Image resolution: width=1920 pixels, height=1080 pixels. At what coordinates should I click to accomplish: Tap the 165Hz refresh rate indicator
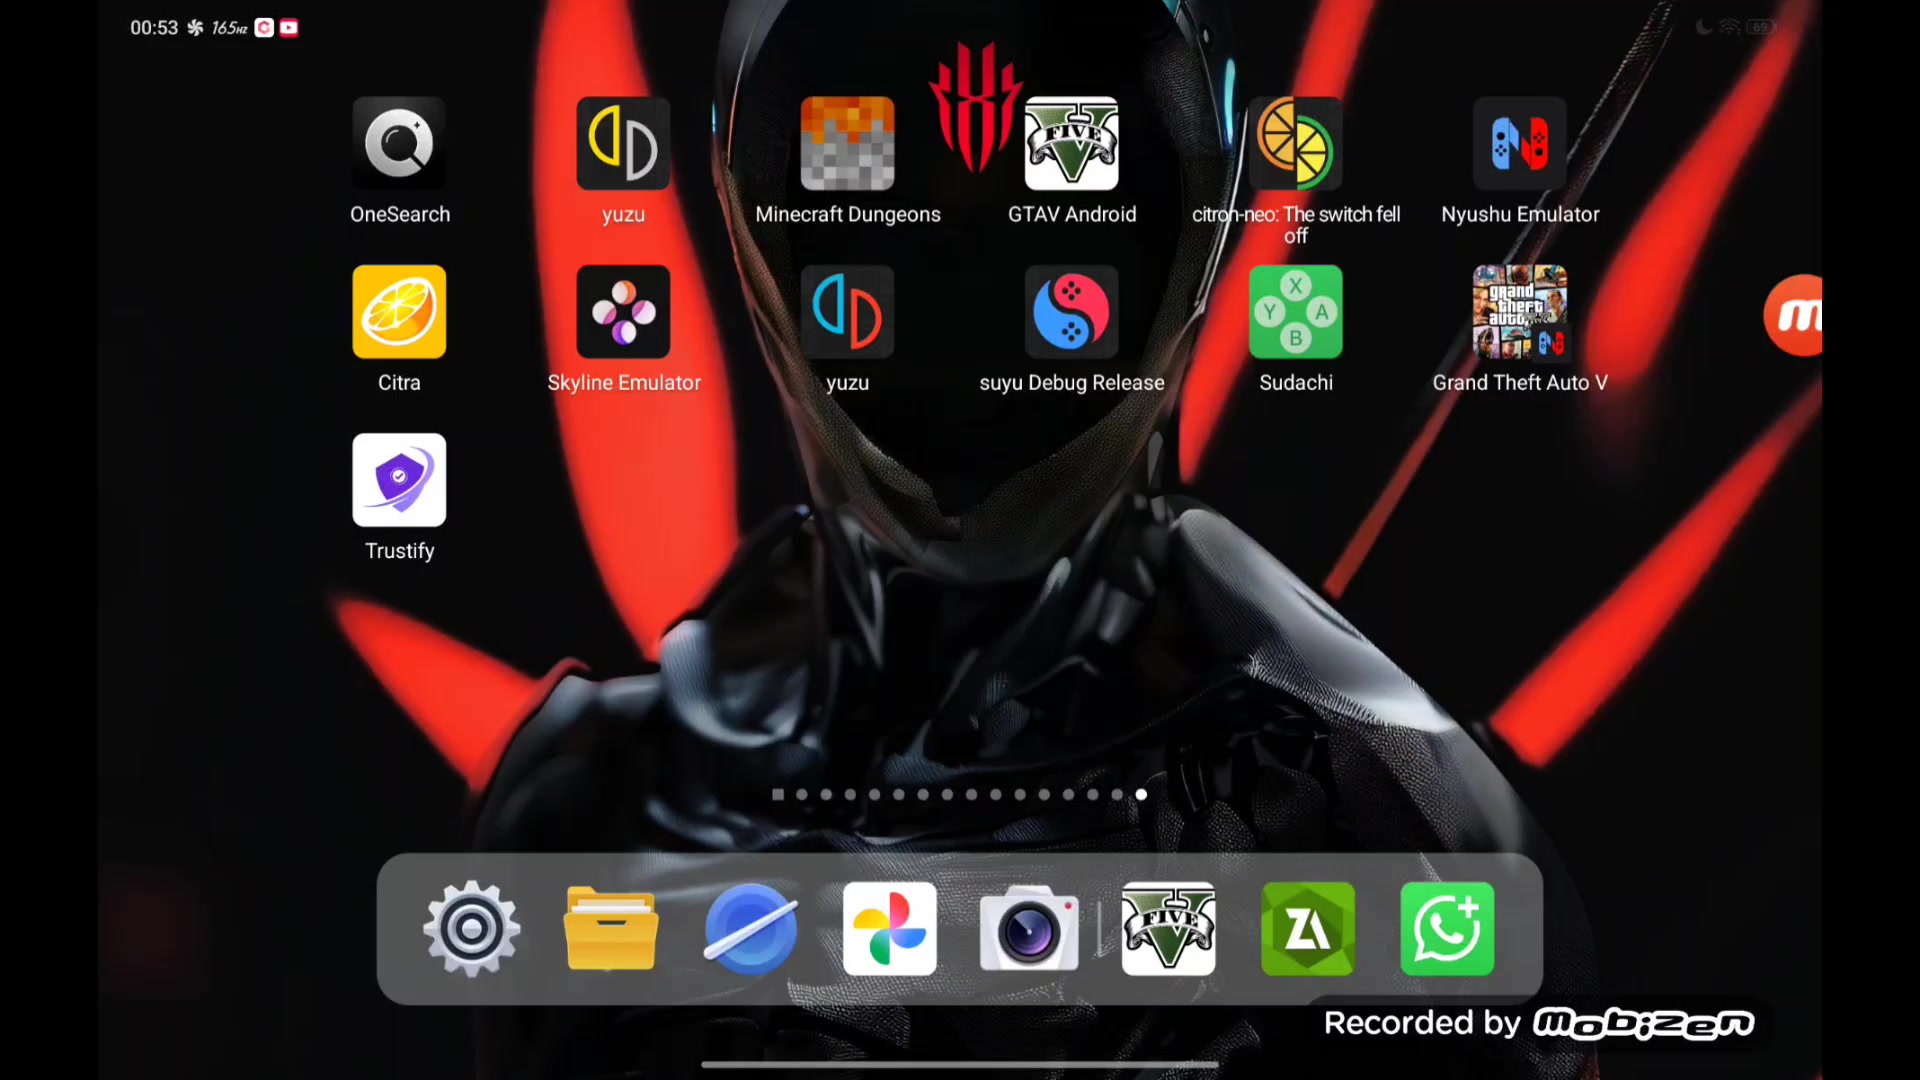coord(229,28)
